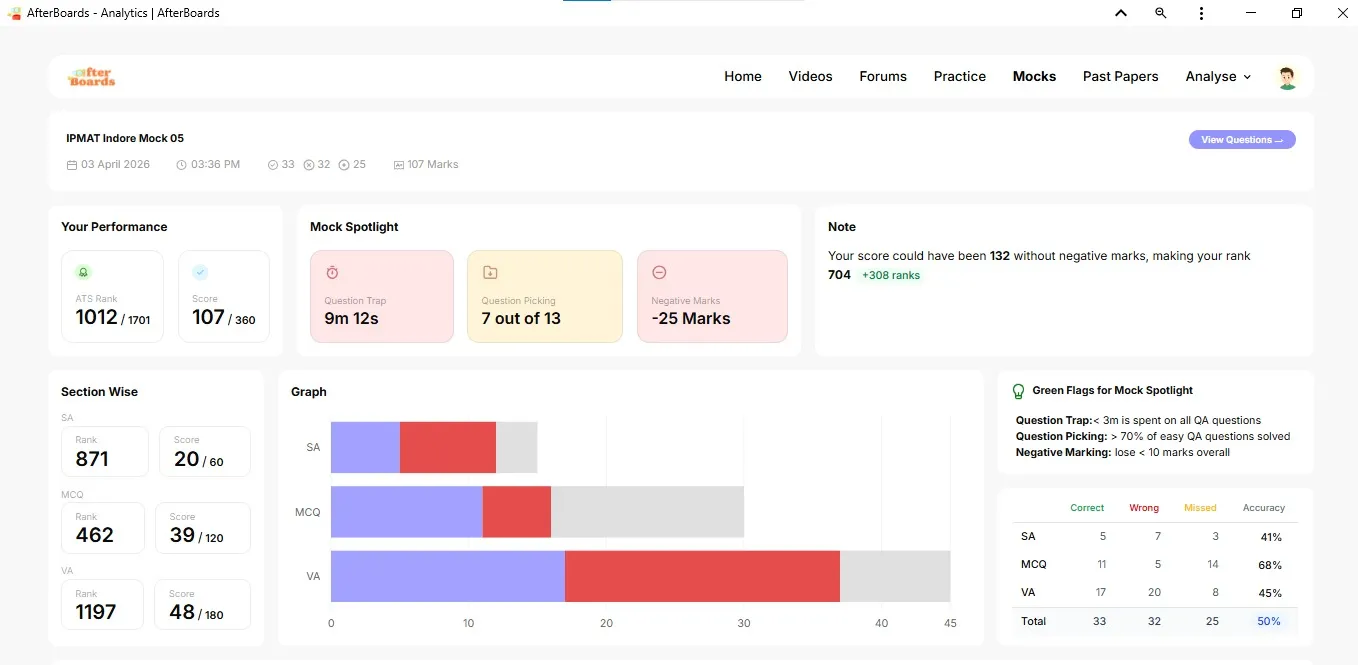
Task: Click the 50% total accuracy value
Action: [x=1269, y=621]
